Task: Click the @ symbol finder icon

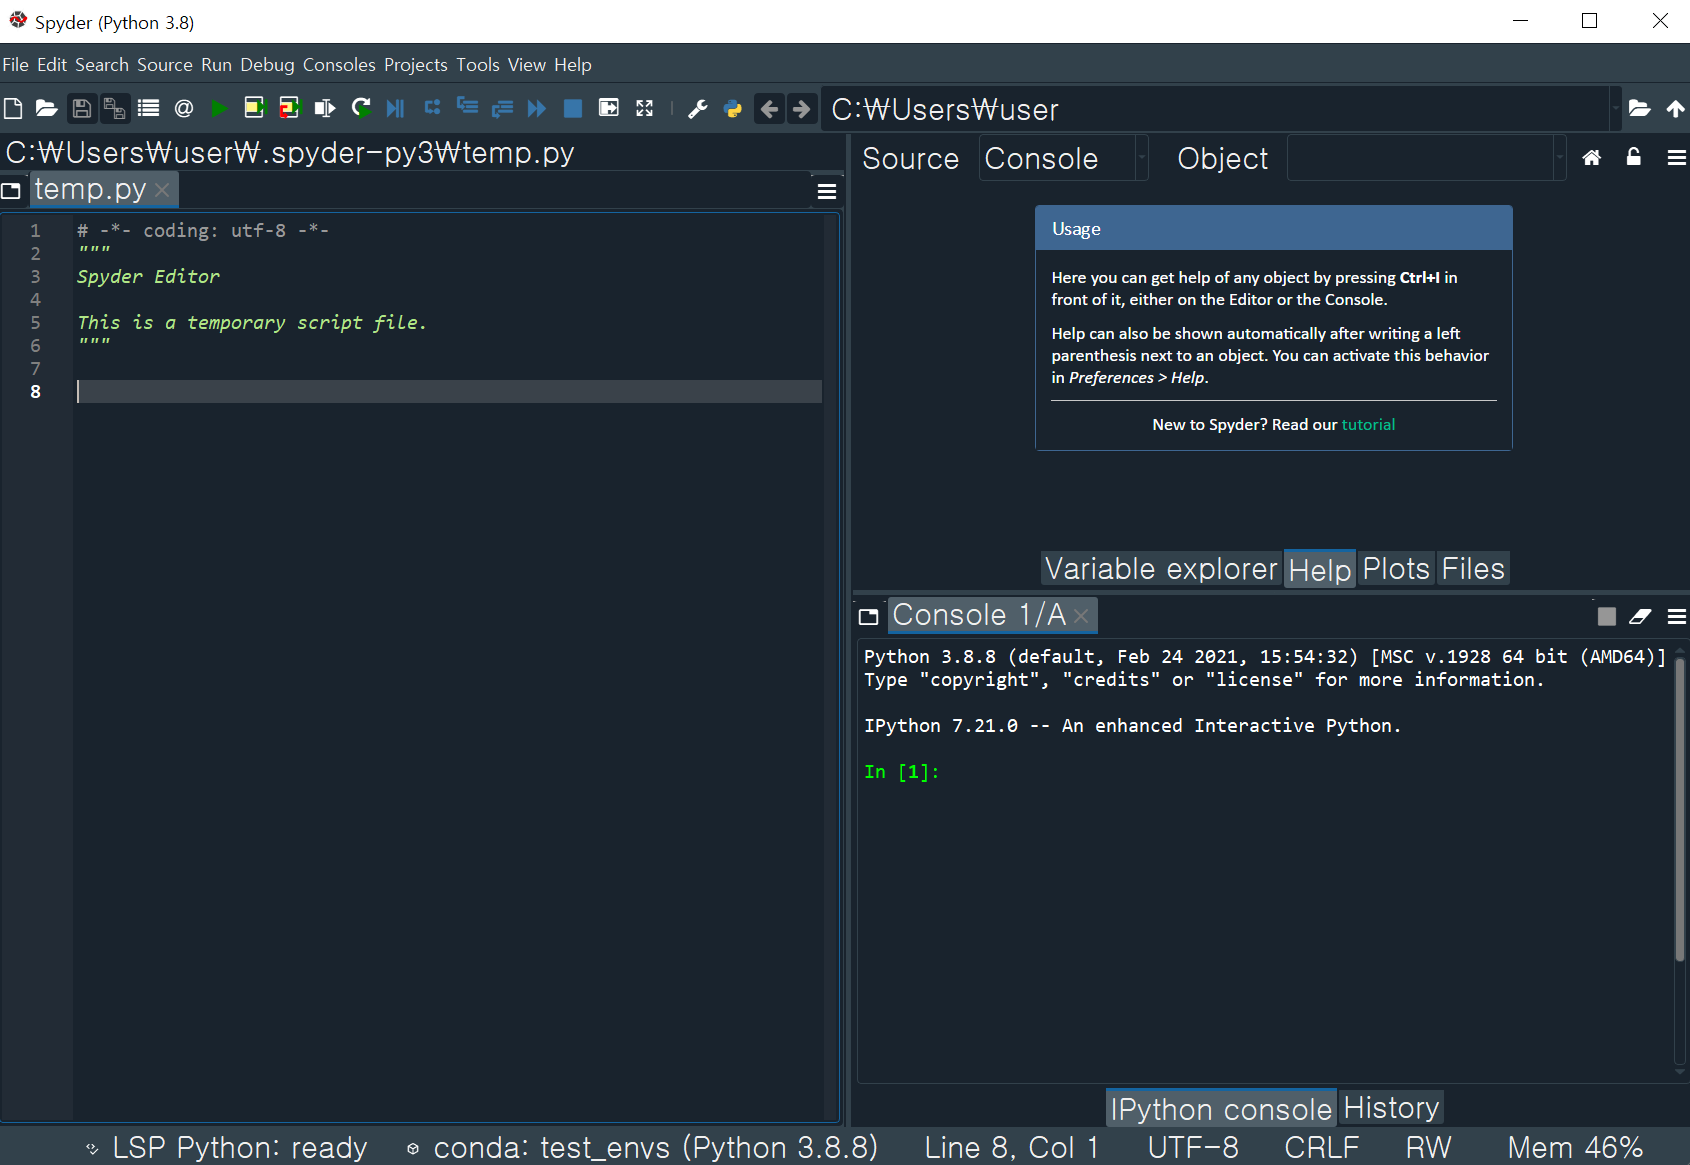Action: (184, 108)
